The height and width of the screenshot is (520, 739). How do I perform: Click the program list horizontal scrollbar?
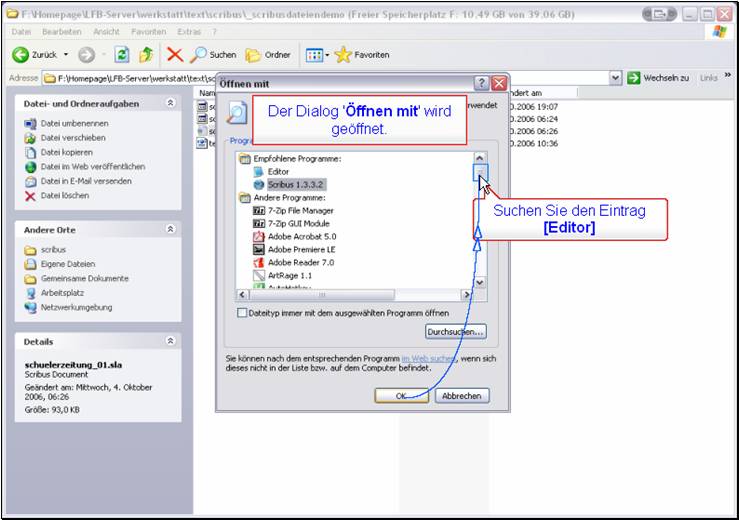[x=320, y=296]
